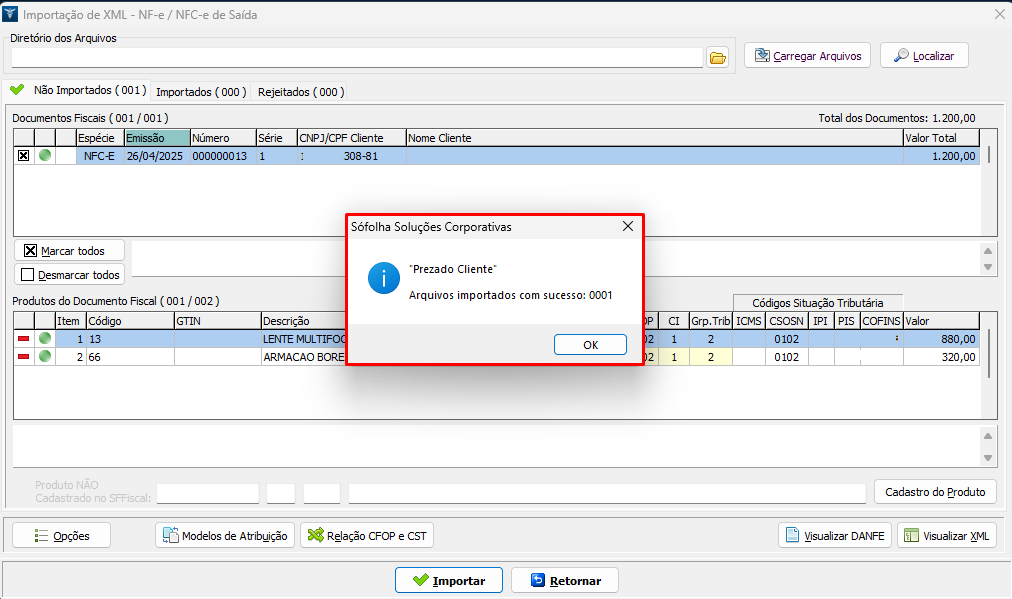Click the green status circle on item 2 row
Screen dimensions: 1012x599
tap(44, 357)
